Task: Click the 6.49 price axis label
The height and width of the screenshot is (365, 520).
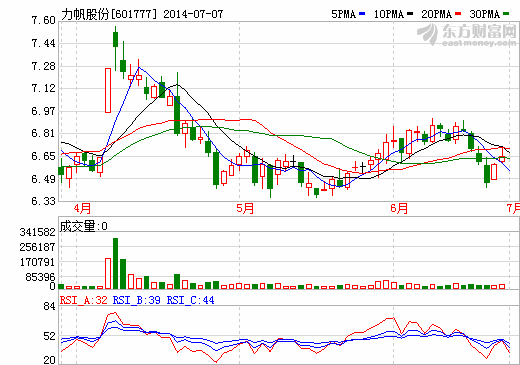Action: [43, 179]
